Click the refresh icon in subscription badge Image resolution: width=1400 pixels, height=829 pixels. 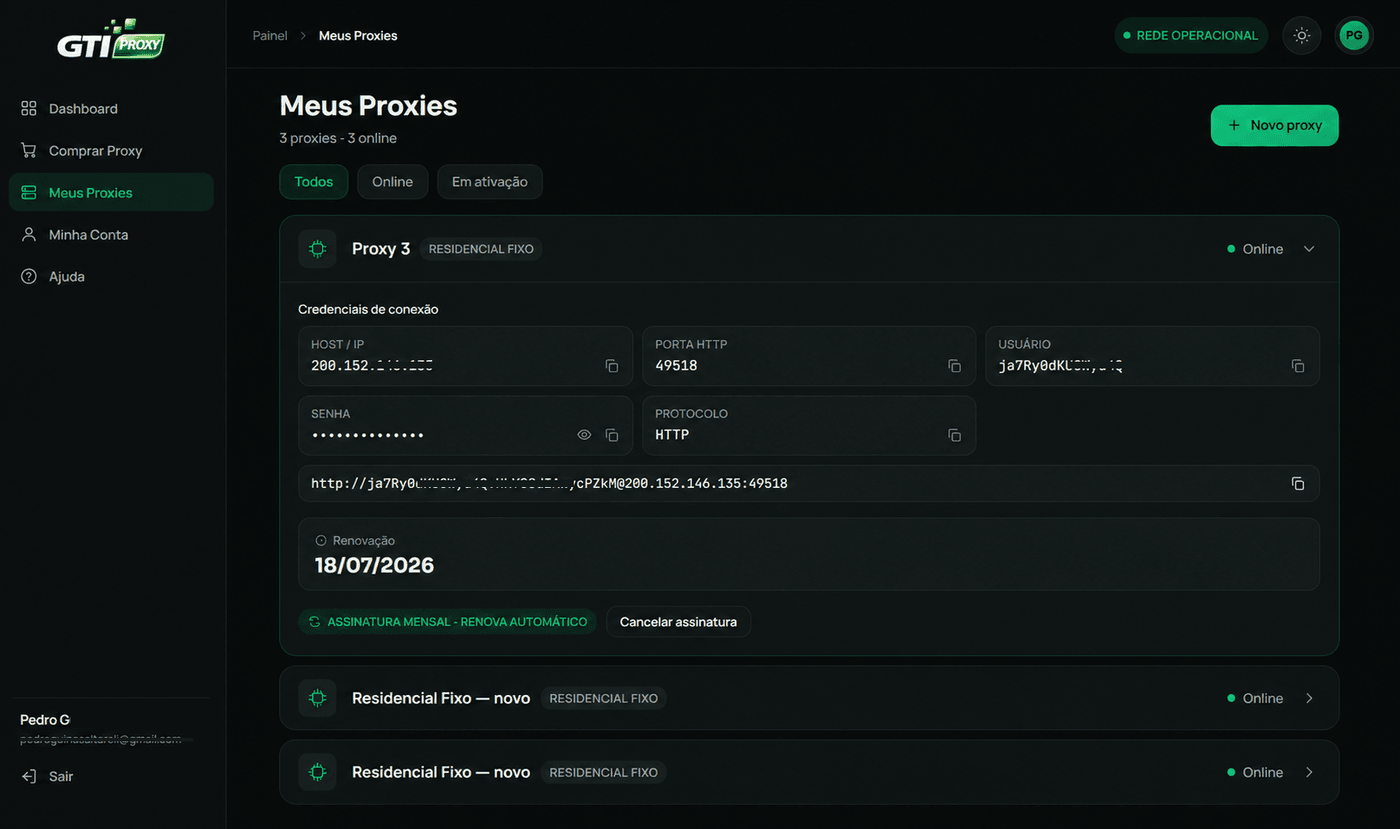pyautogui.click(x=314, y=622)
